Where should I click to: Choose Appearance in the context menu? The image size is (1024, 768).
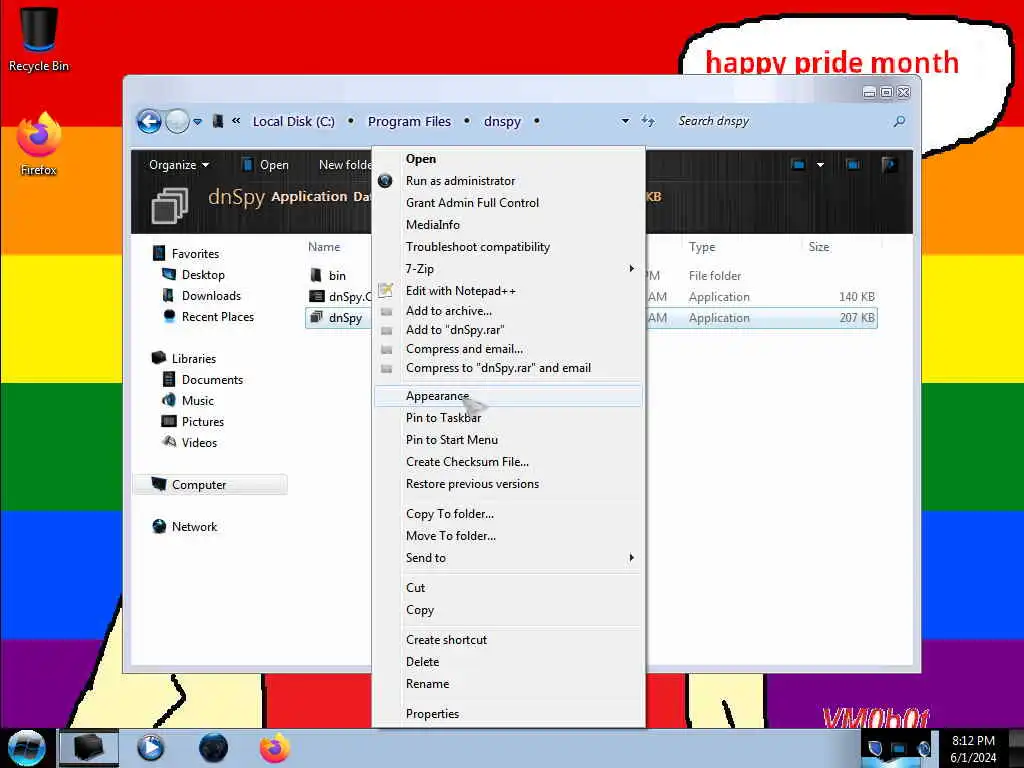[508, 396]
